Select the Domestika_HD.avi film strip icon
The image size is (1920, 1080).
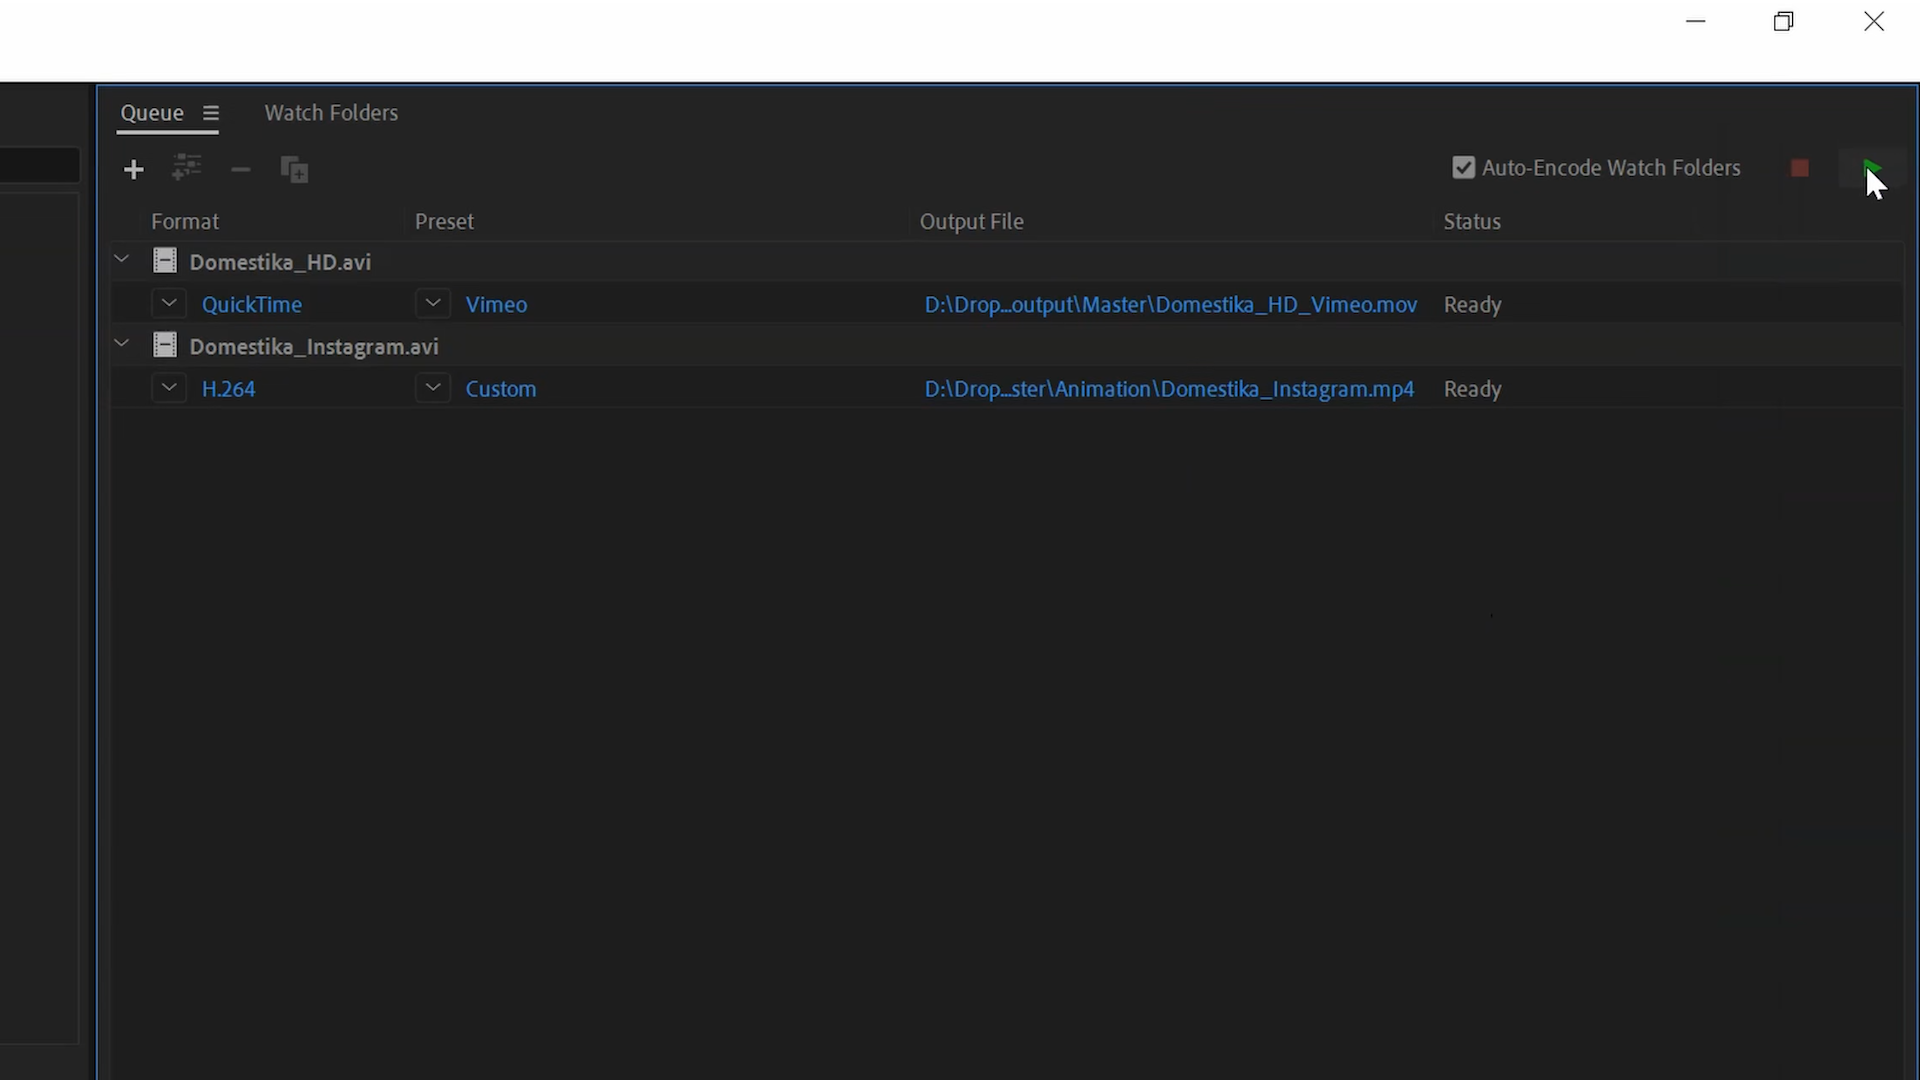[164, 262]
